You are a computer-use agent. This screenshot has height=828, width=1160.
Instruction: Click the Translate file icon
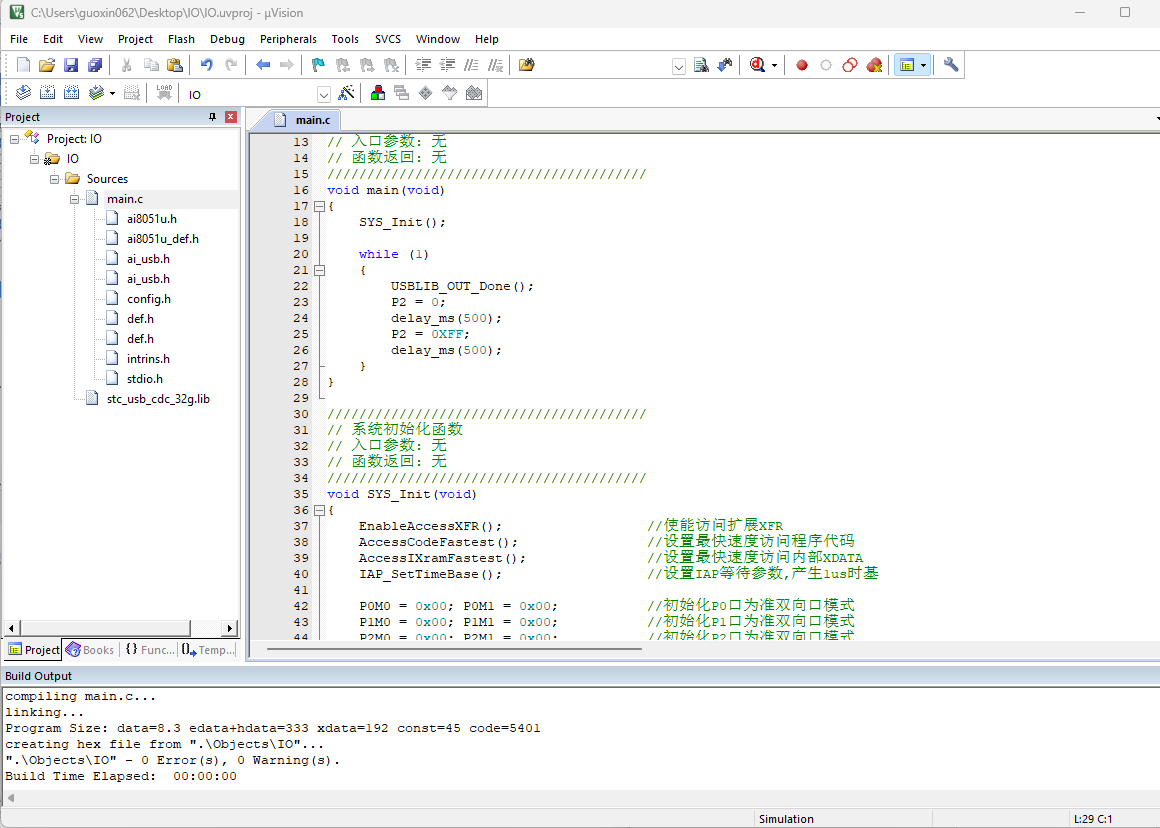[23, 93]
